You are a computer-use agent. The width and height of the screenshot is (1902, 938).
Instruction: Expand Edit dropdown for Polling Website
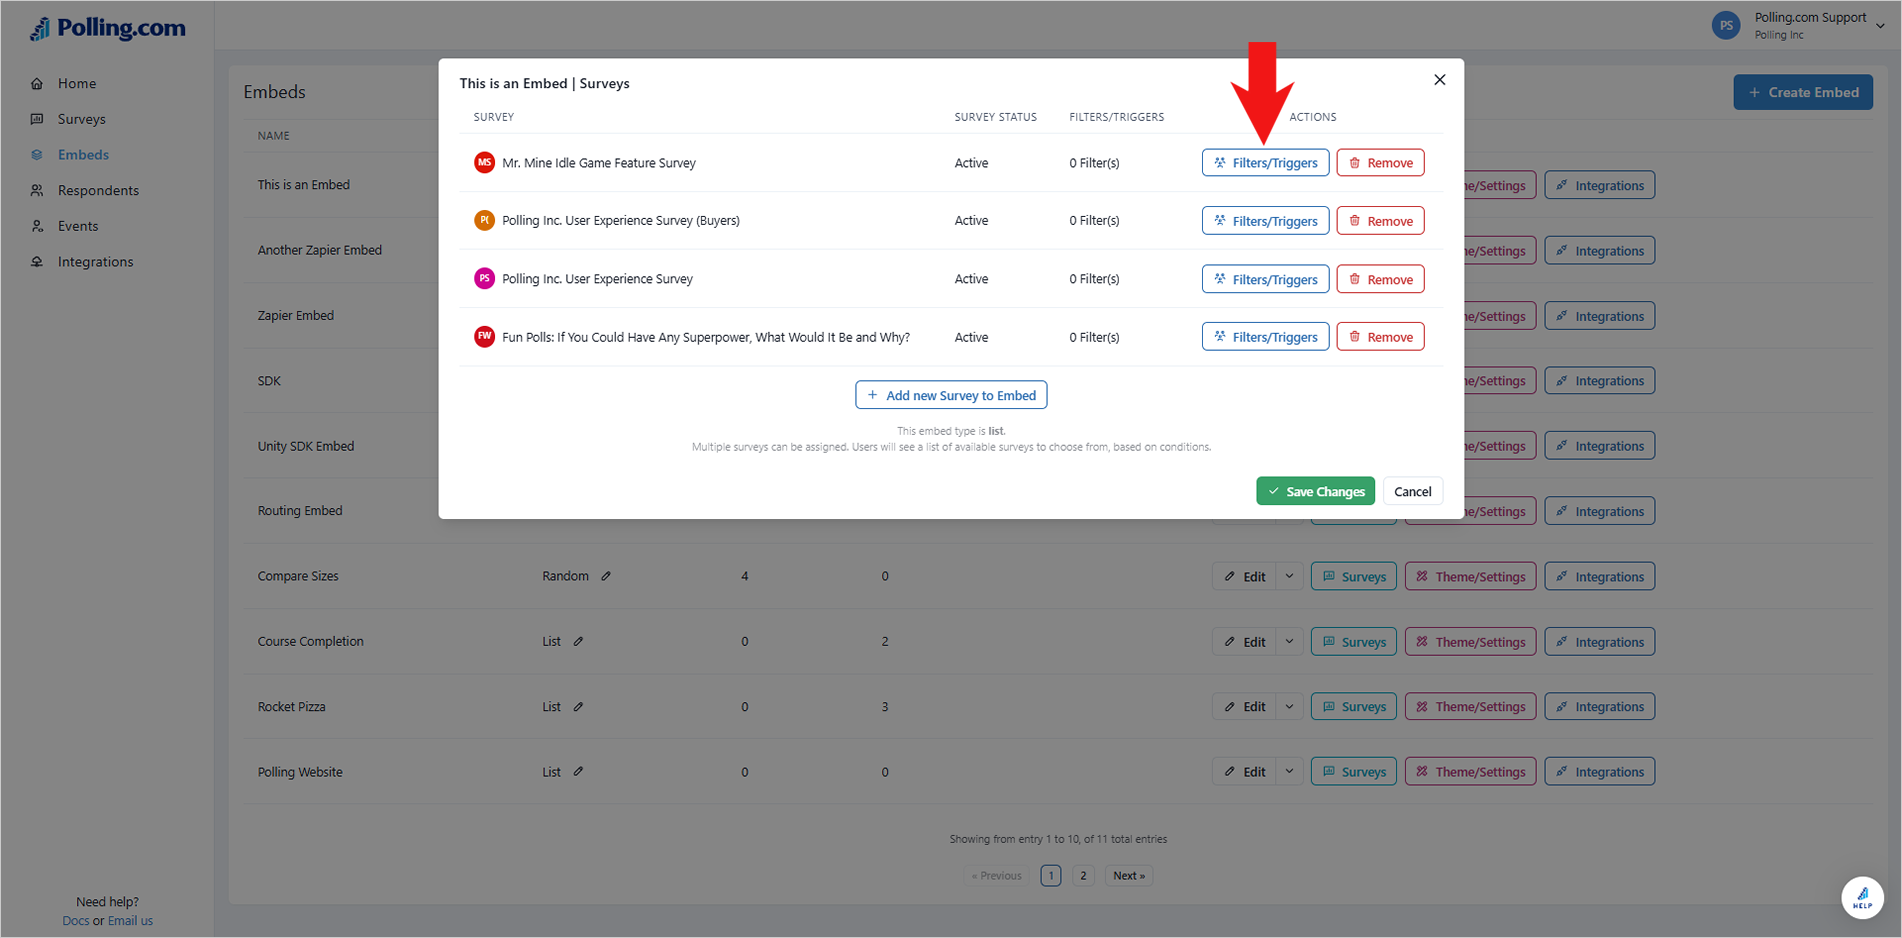pos(1289,772)
